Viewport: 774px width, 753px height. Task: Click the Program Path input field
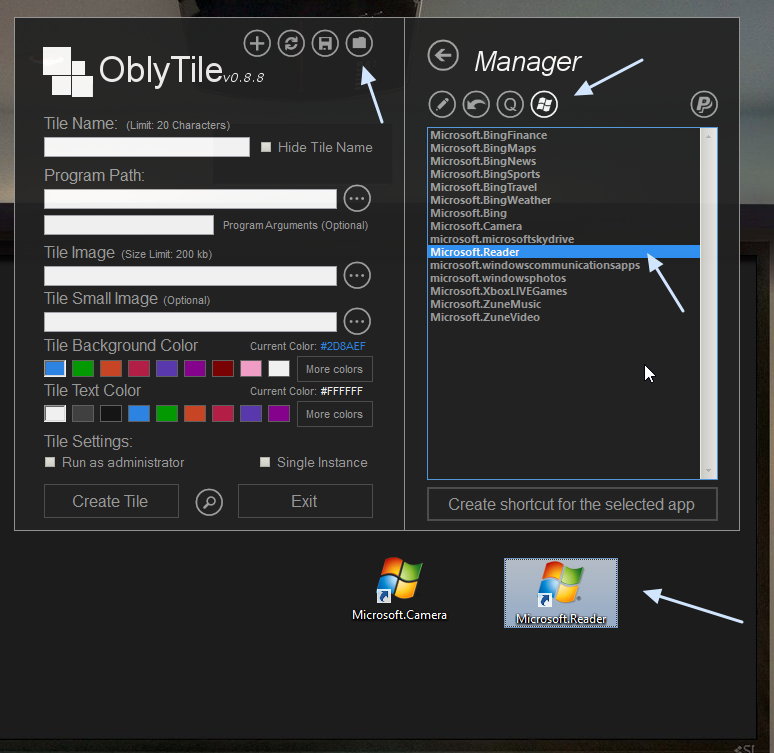tap(191, 199)
